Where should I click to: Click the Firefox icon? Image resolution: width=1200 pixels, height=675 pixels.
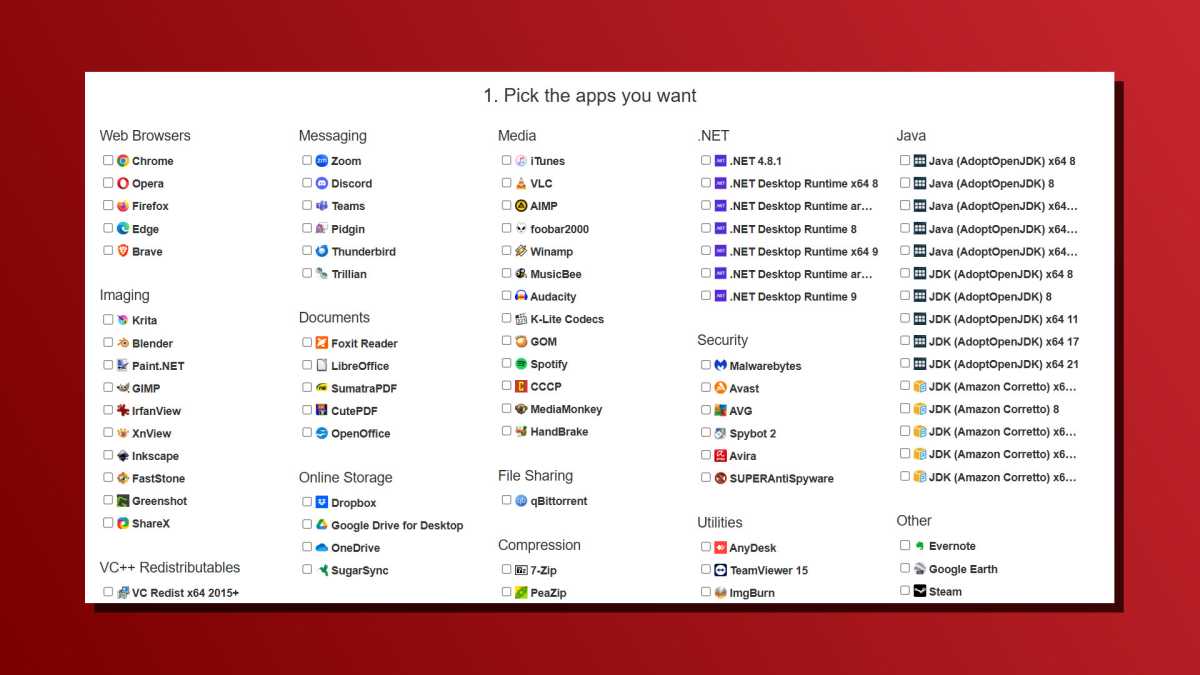click(x=123, y=206)
